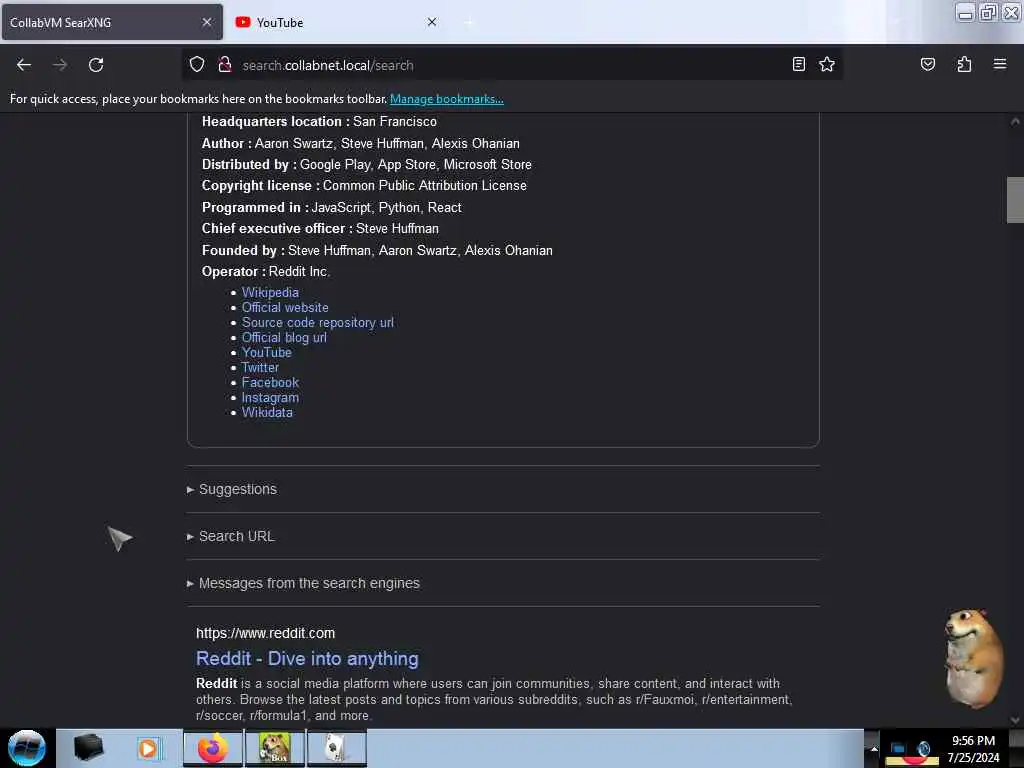Show hidden system tray icons
This screenshot has height=768, width=1024.
pyautogui.click(x=874, y=748)
